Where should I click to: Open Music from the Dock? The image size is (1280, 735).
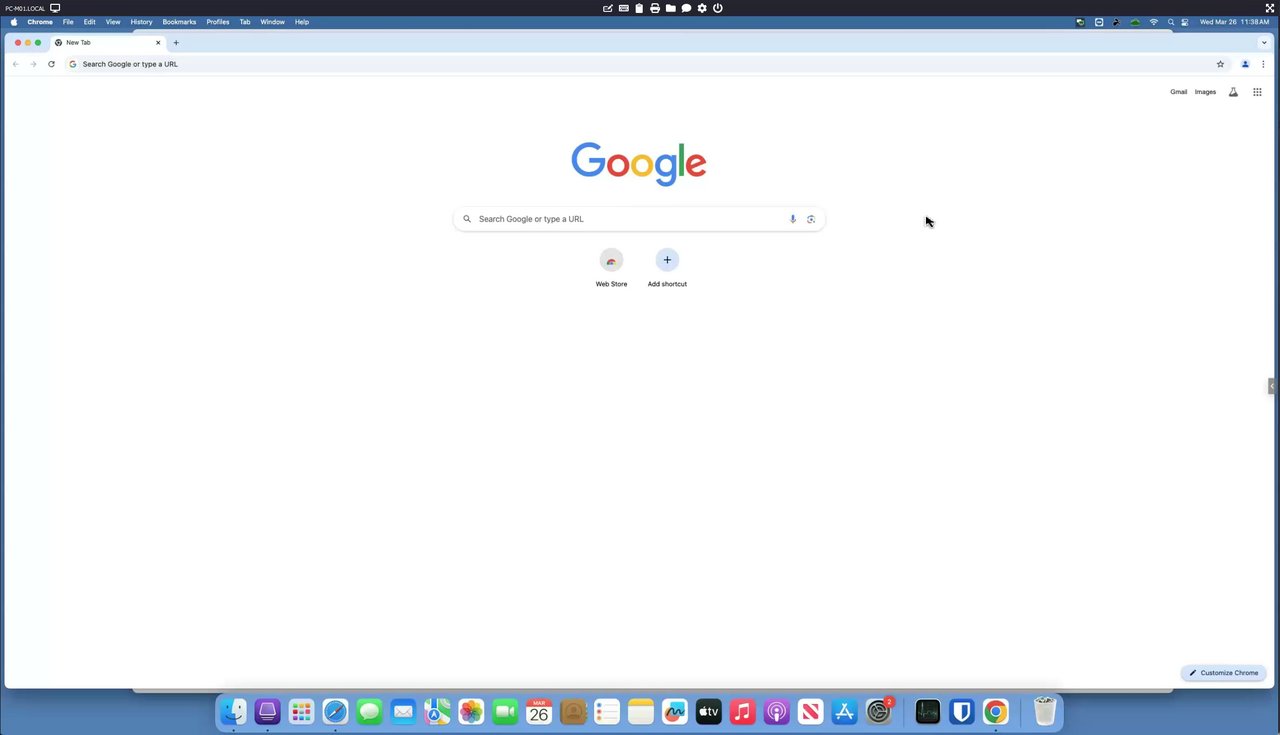(742, 712)
